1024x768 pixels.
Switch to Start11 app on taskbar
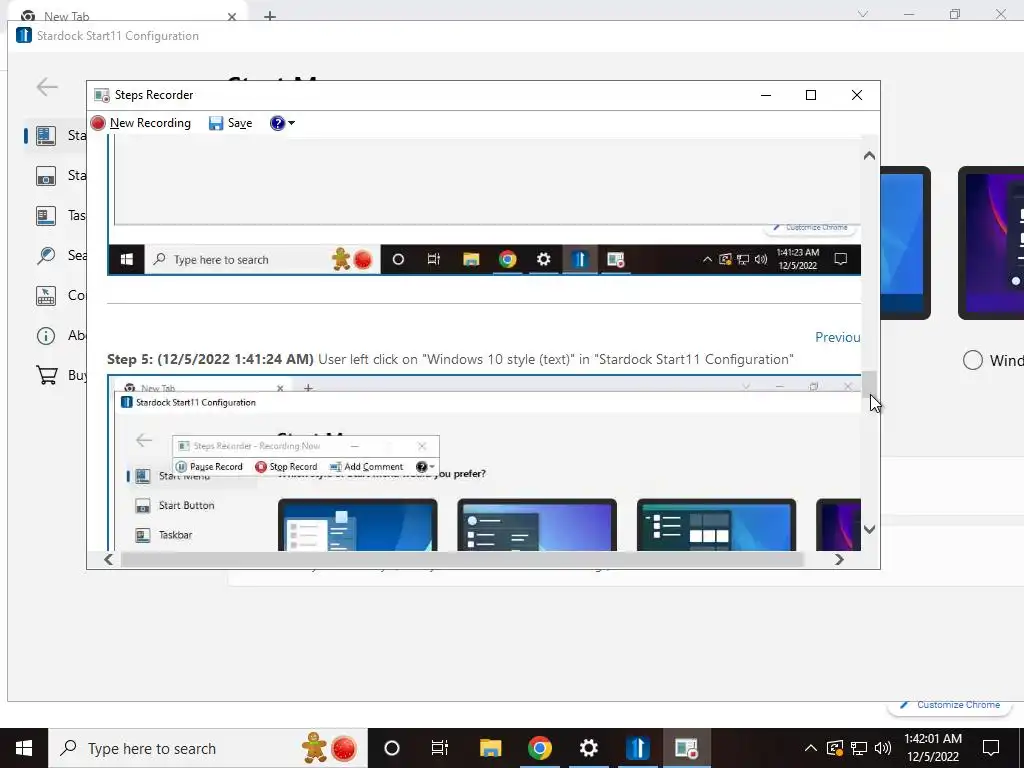[x=637, y=748]
